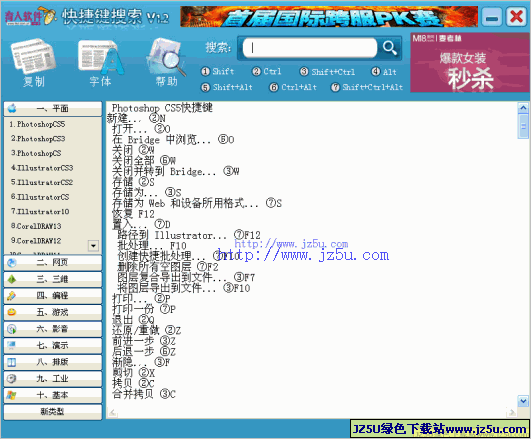Select 2.PhotoshopCS3 in the list
This screenshot has width=531, height=439.
(x=38, y=139)
